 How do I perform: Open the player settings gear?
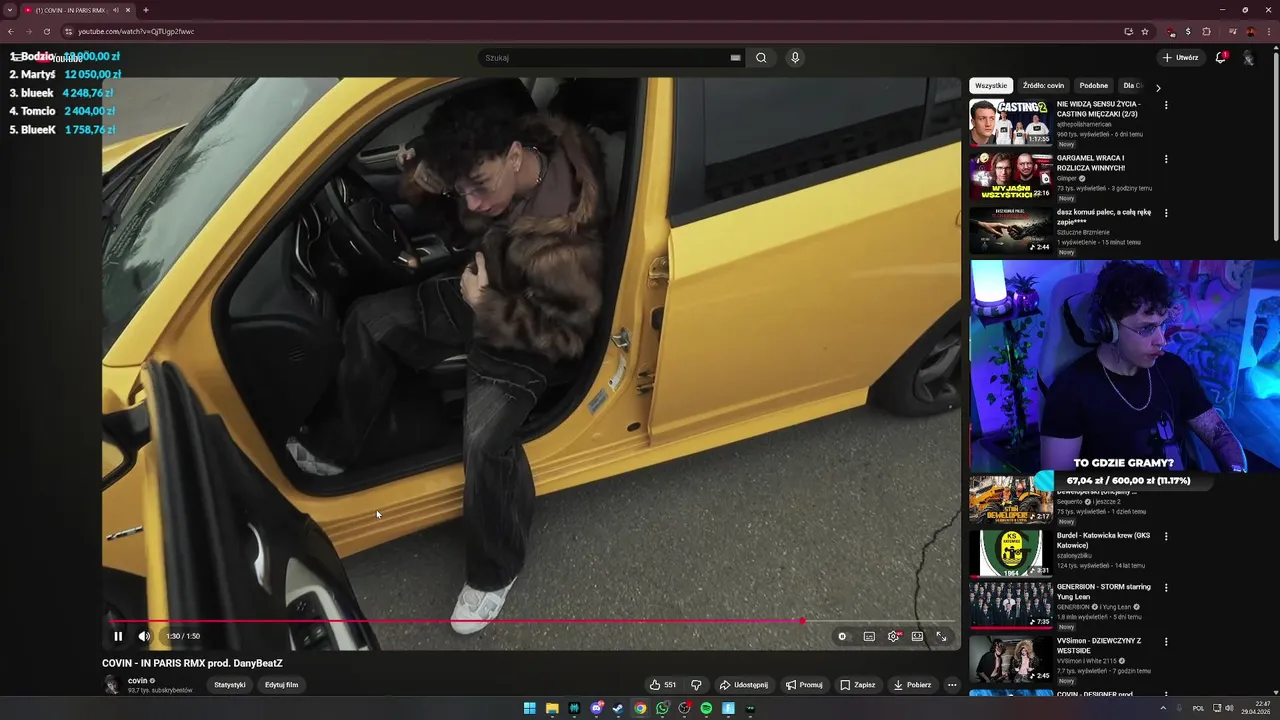pyautogui.click(x=894, y=636)
